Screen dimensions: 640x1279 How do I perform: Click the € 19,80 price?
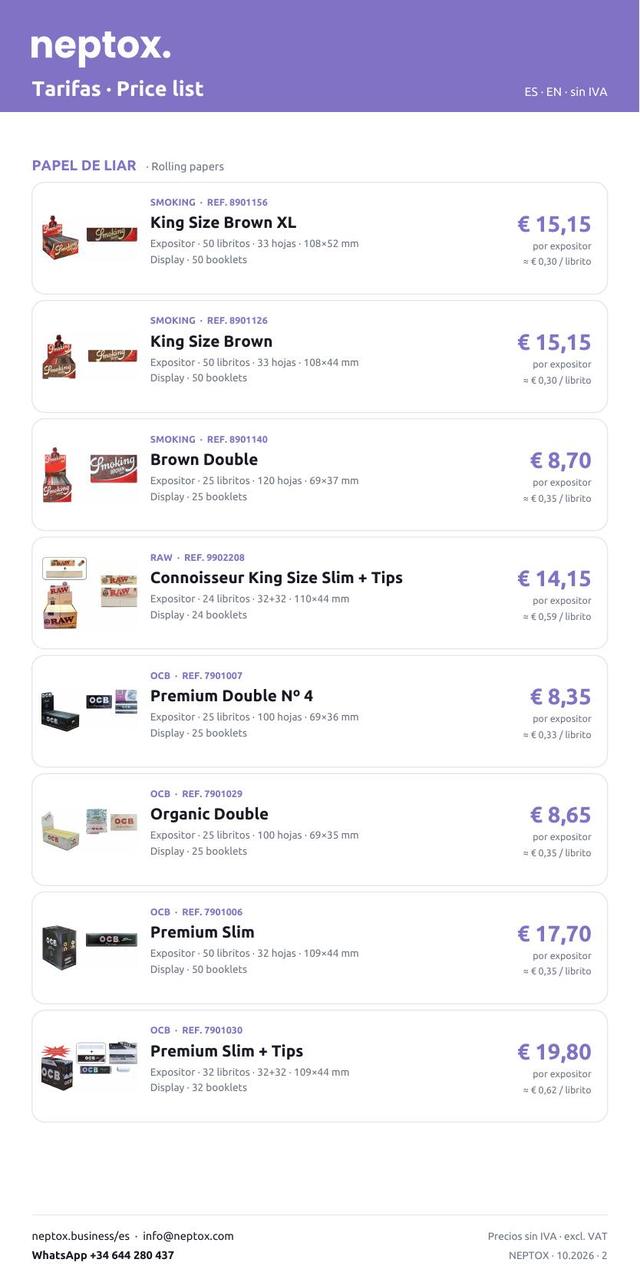coord(554,1052)
